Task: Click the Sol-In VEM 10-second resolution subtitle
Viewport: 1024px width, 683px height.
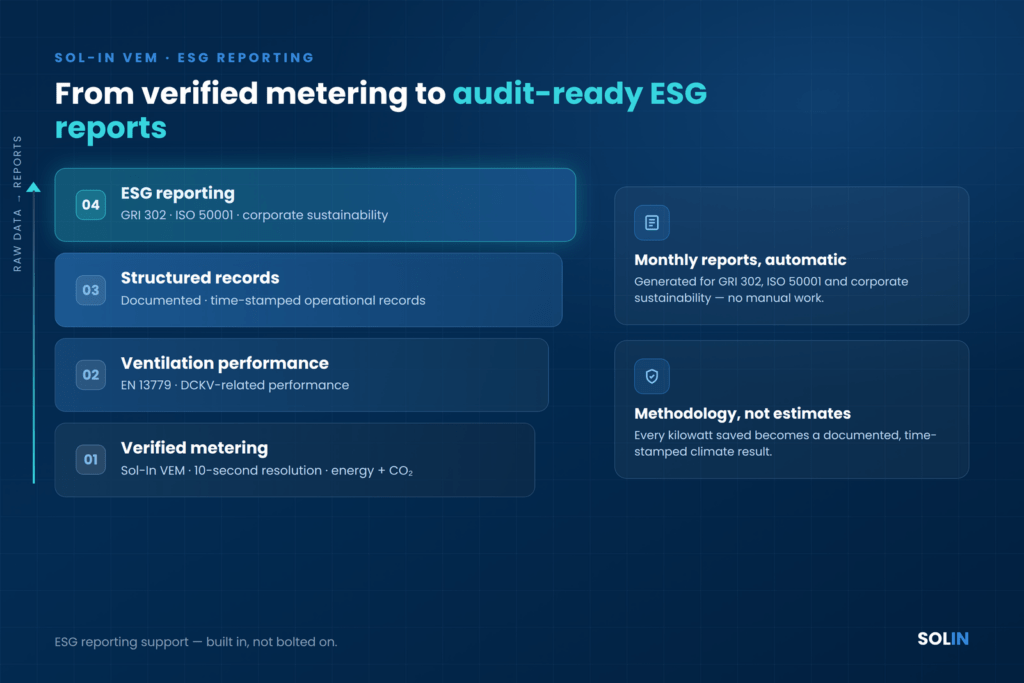Action: click(x=266, y=470)
